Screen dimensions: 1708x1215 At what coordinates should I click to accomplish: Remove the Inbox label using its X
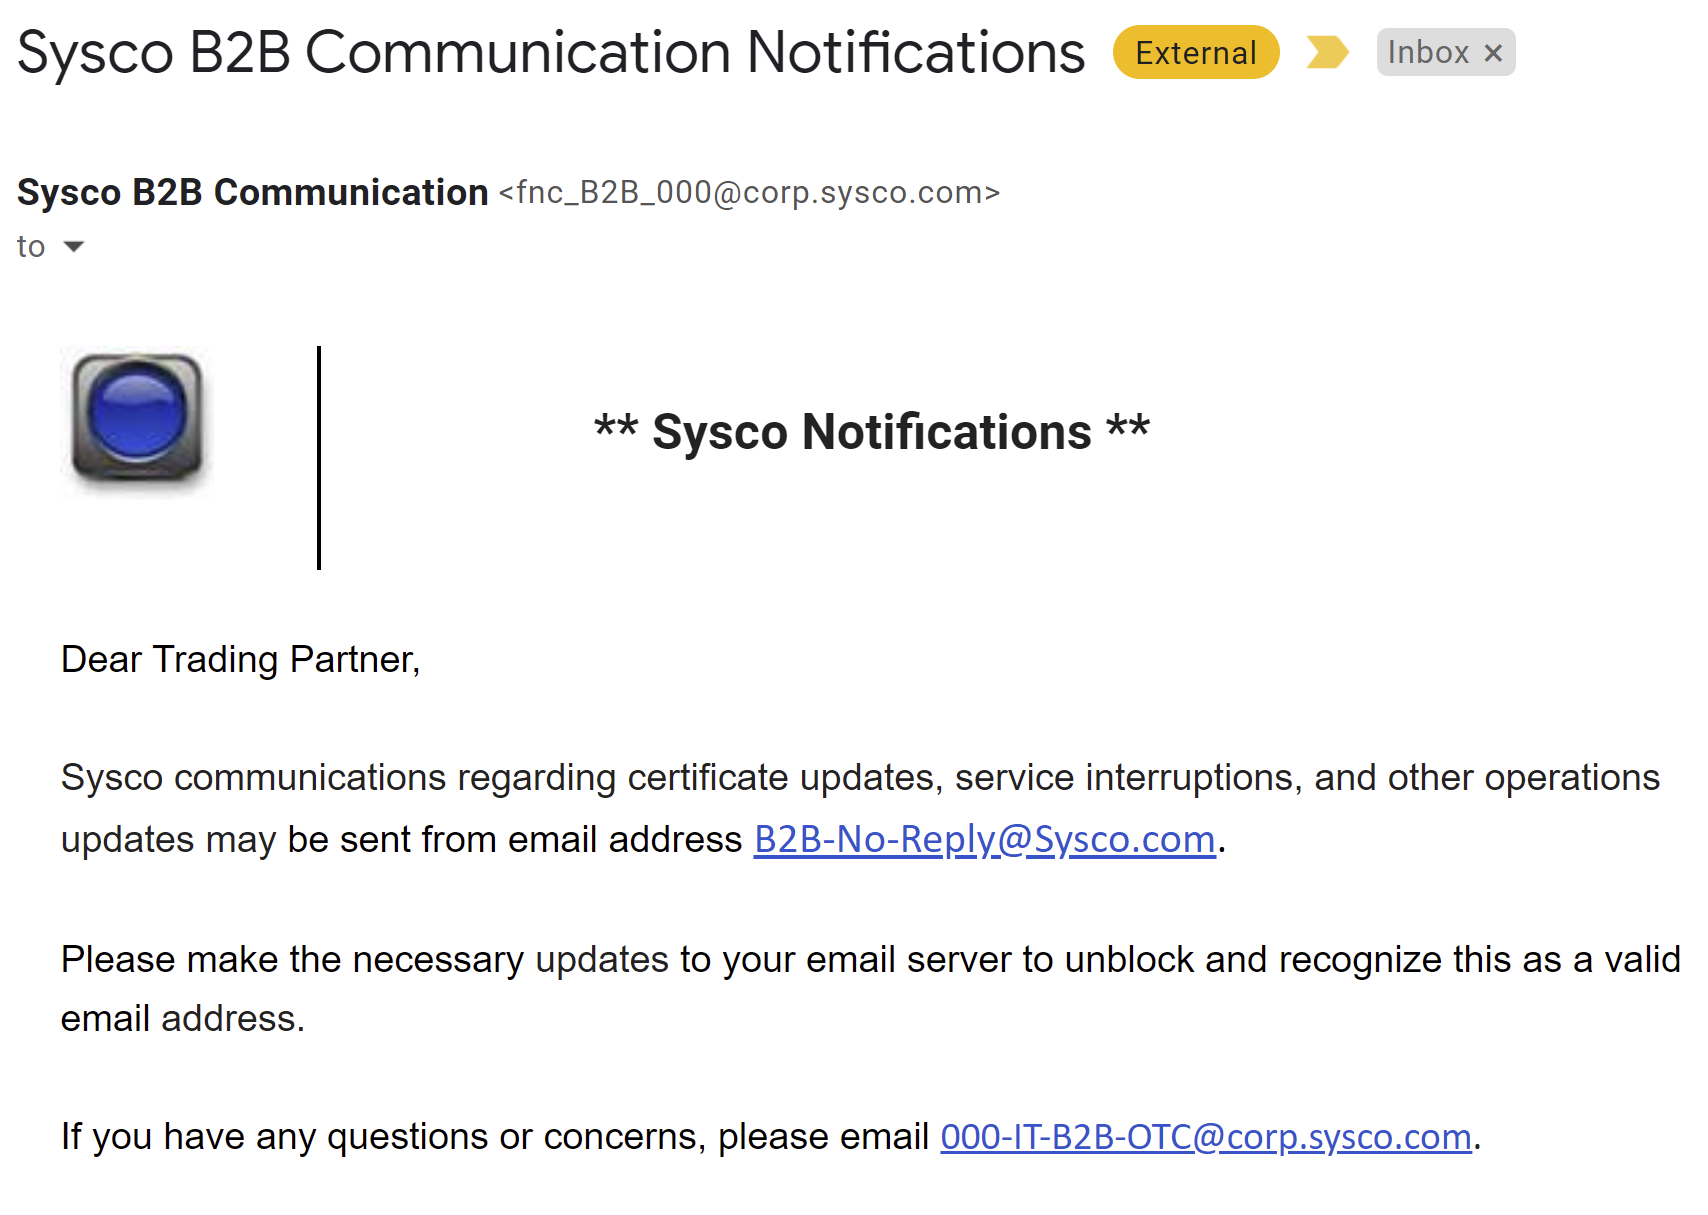(x=1493, y=53)
